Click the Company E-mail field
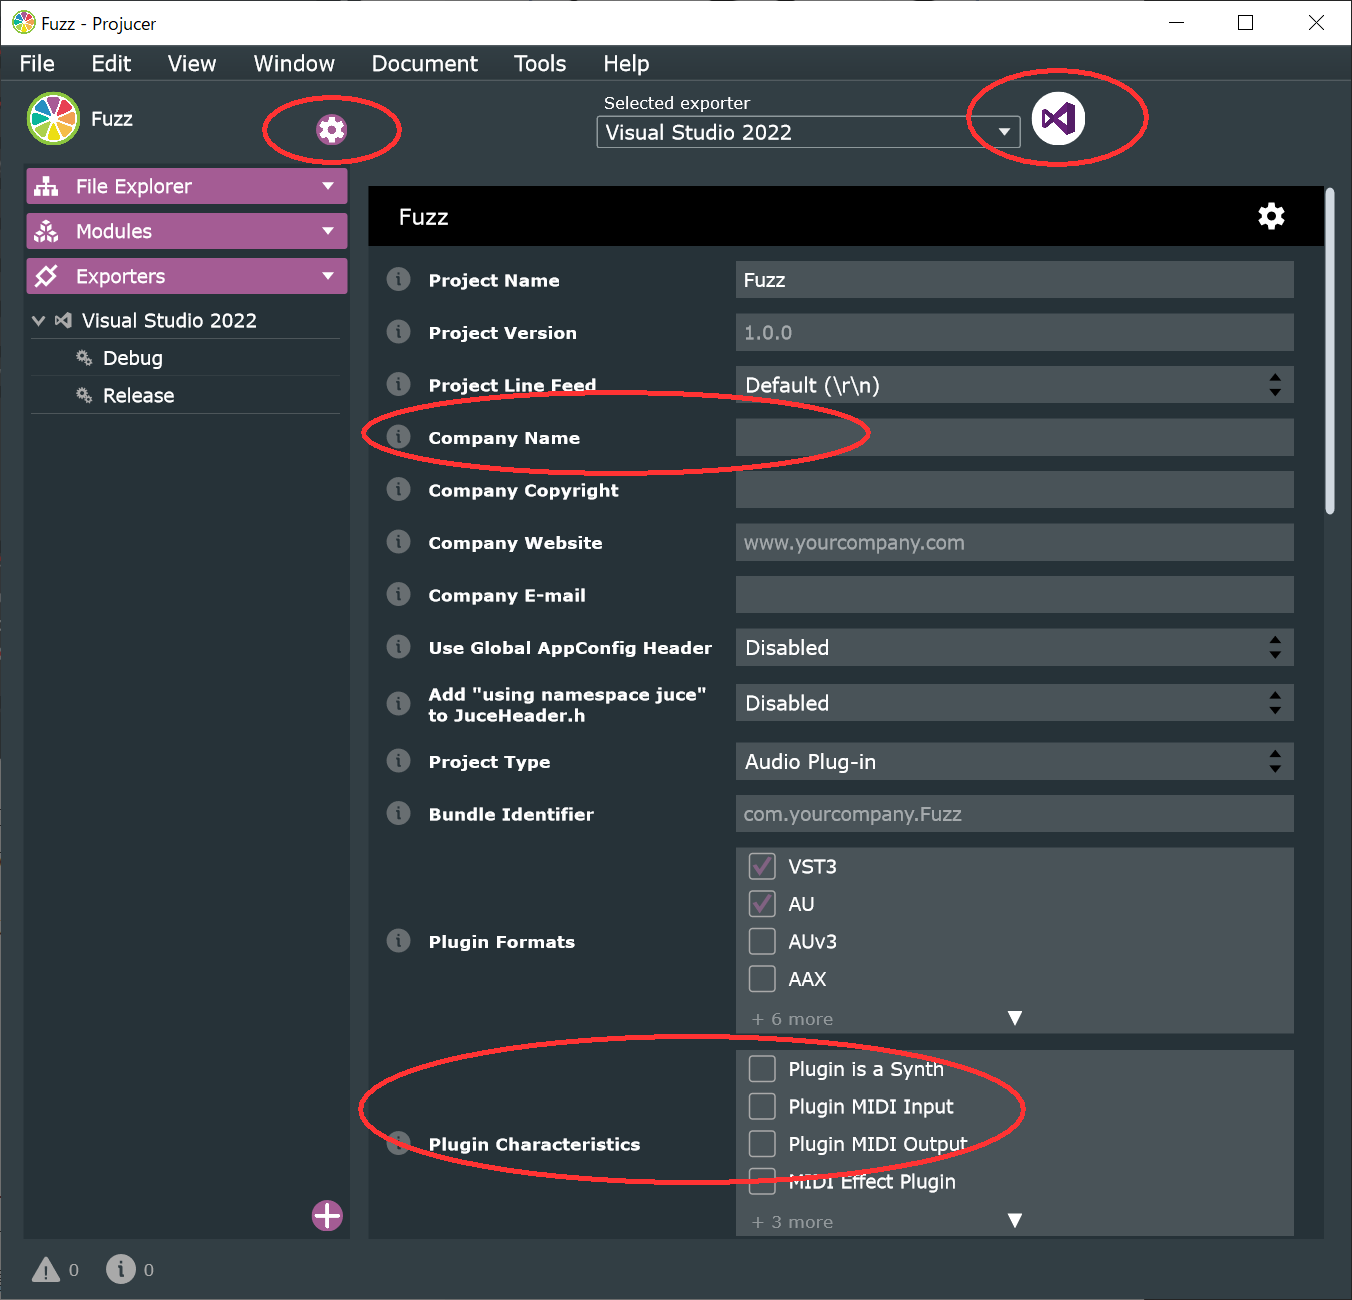The image size is (1352, 1300). coord(1015,595)
